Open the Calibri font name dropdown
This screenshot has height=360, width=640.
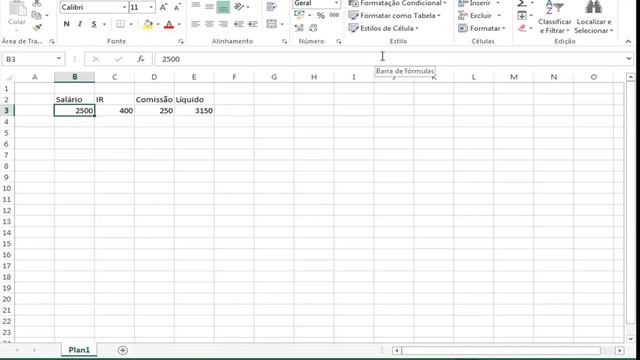click(x=124, y=7)
